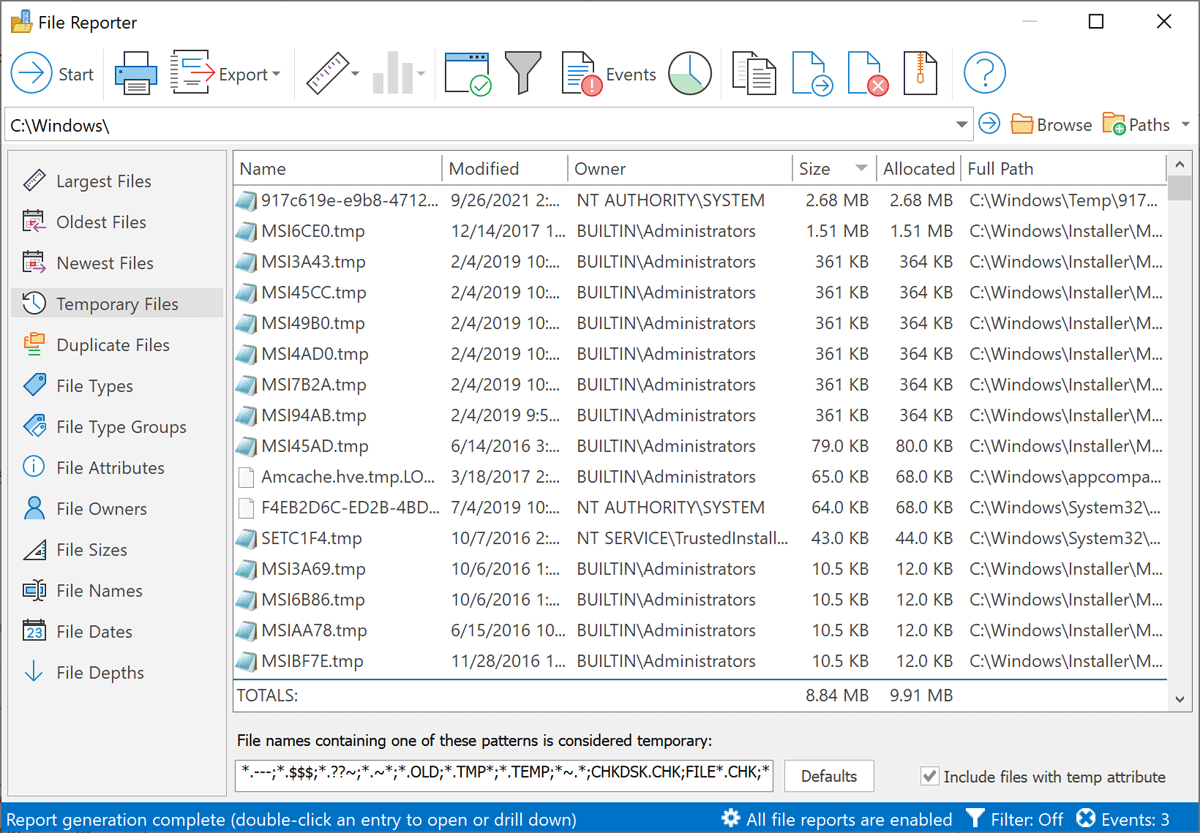Click the MSI45AD.tmp file icon
The height and width of the screenshot is (833, 1200).
246,446
